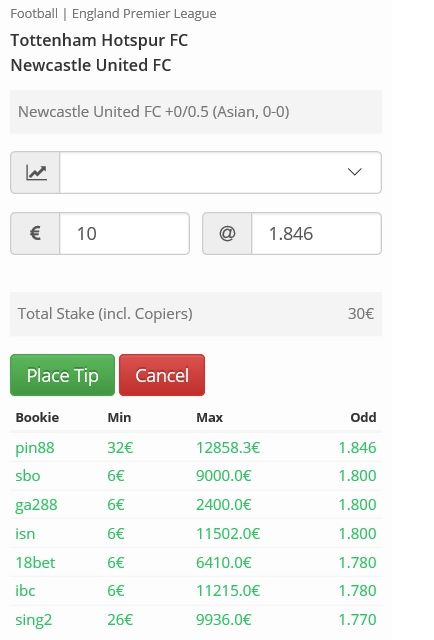
Task: Click the @ odds symbol icon
Action: 227,233
